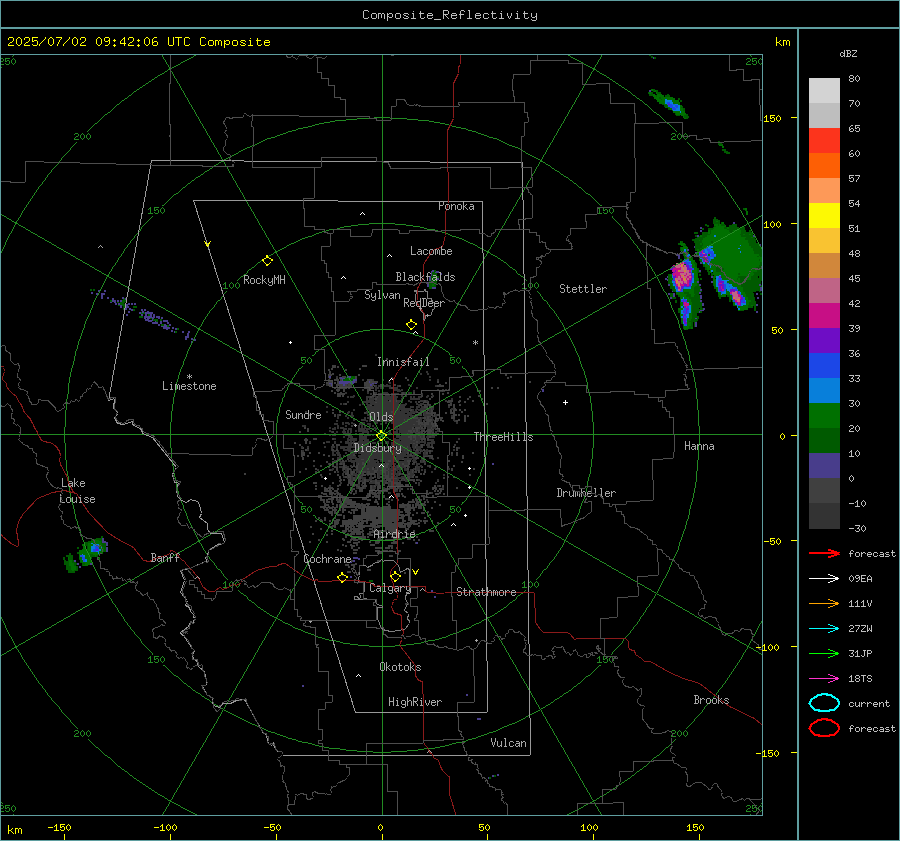Click the pink storm cell core northeast of Stettler
This screenshot has width=900, height=841.
tap(682, 274)
